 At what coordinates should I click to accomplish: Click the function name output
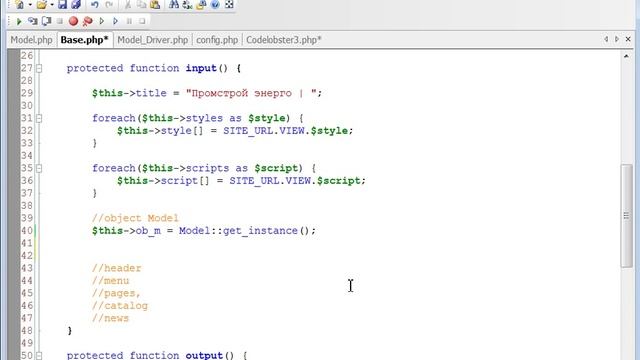click(x=204, y=355)
